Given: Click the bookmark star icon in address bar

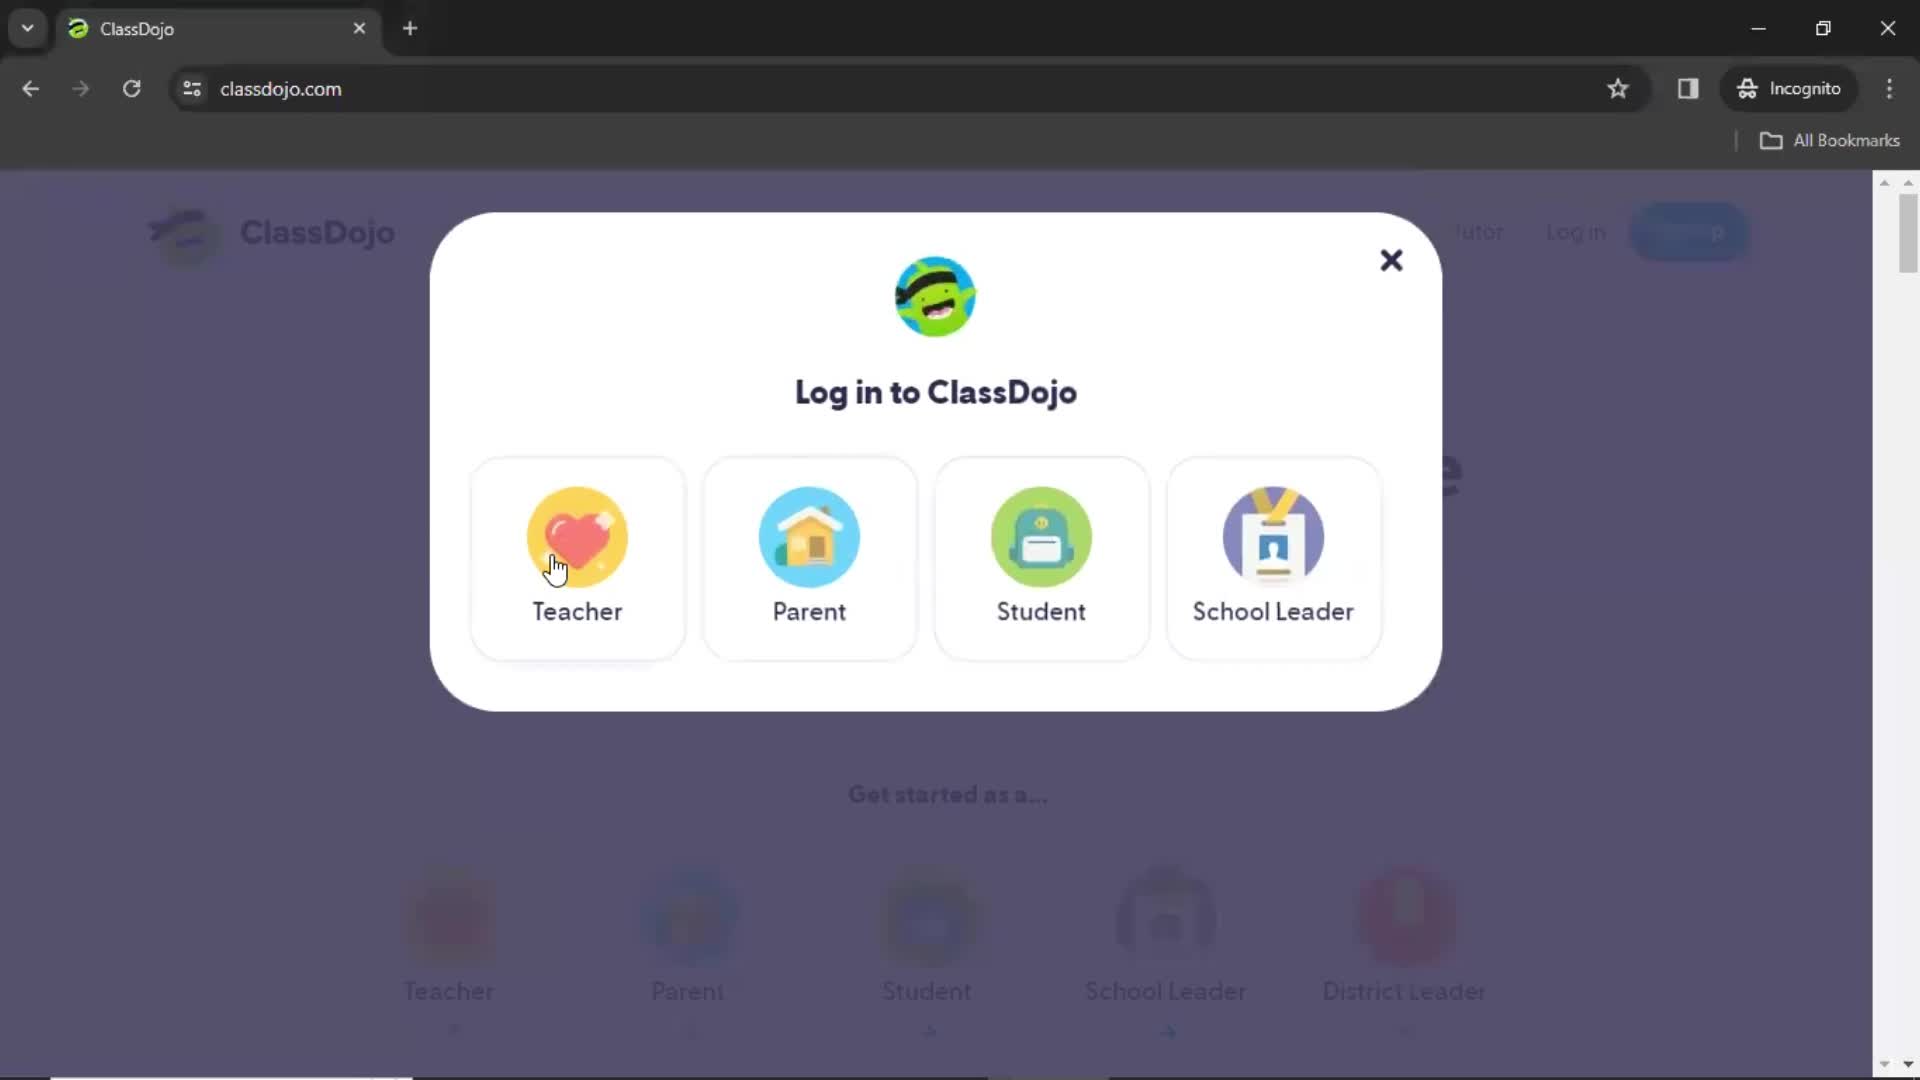Looking at the screenshot, I should 1621,88.
